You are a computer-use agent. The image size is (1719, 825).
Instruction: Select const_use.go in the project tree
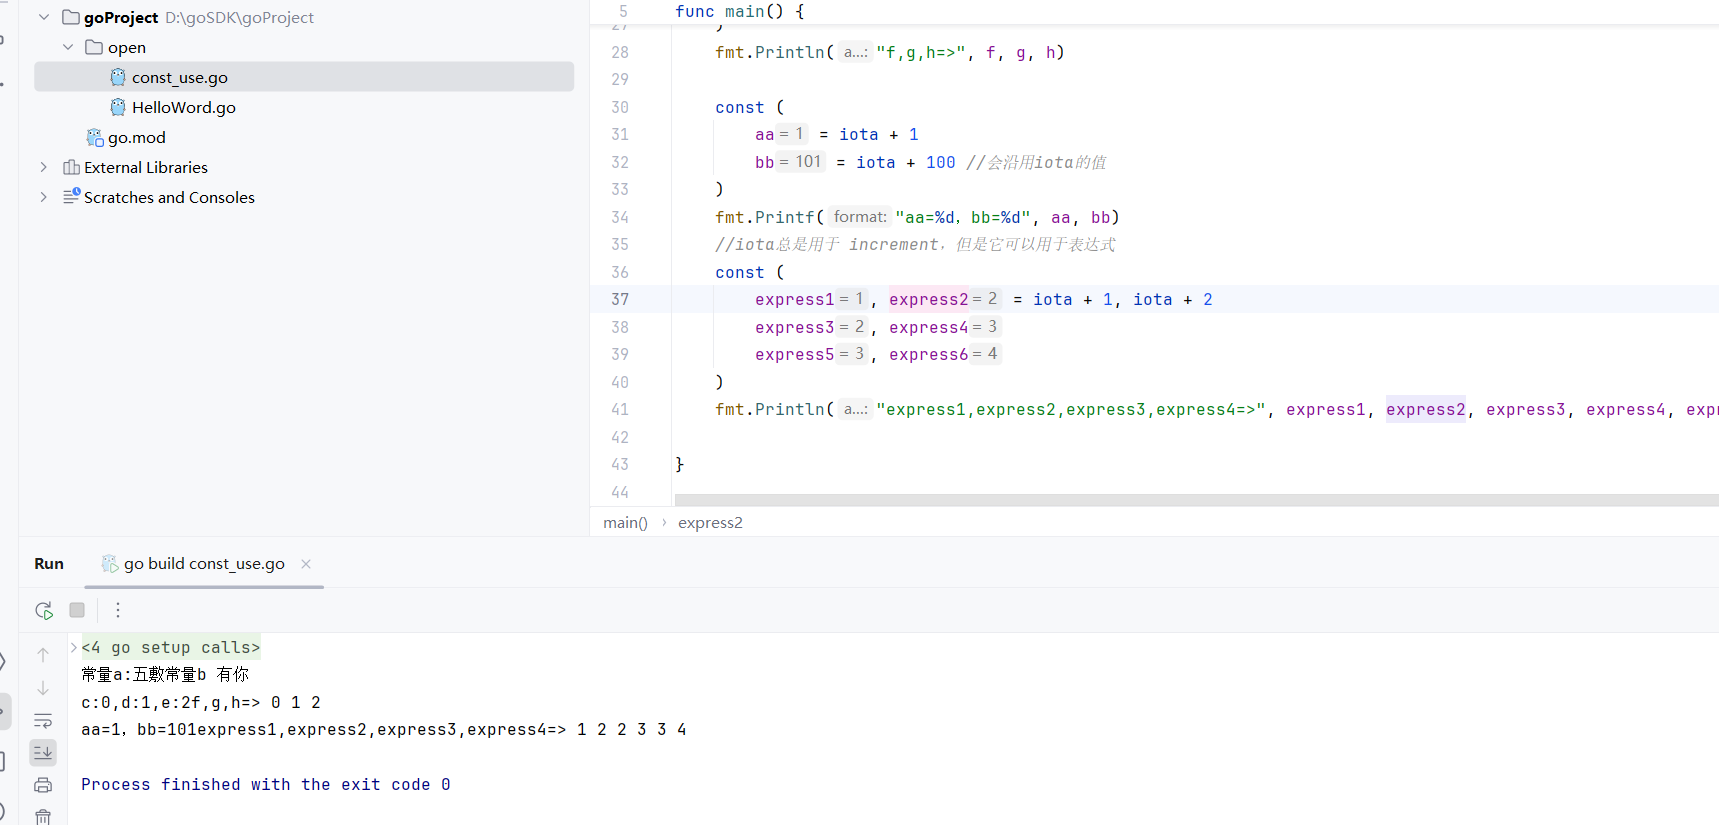[x=304, y=77]
